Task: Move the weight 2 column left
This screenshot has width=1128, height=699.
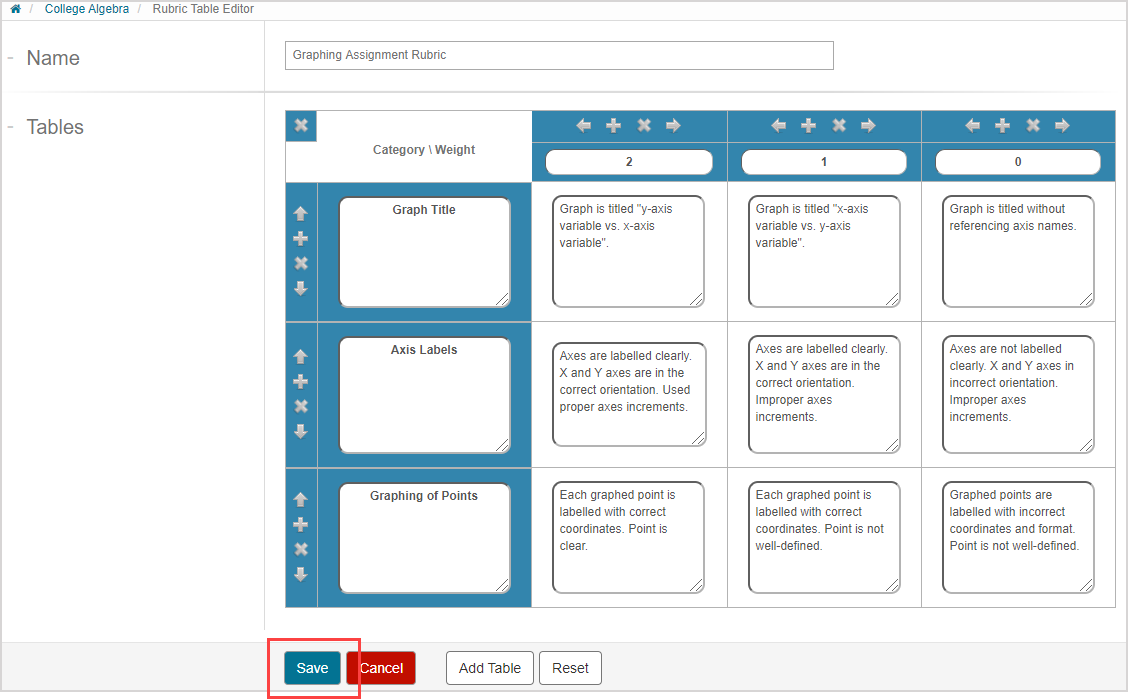Action: [584, 126]
